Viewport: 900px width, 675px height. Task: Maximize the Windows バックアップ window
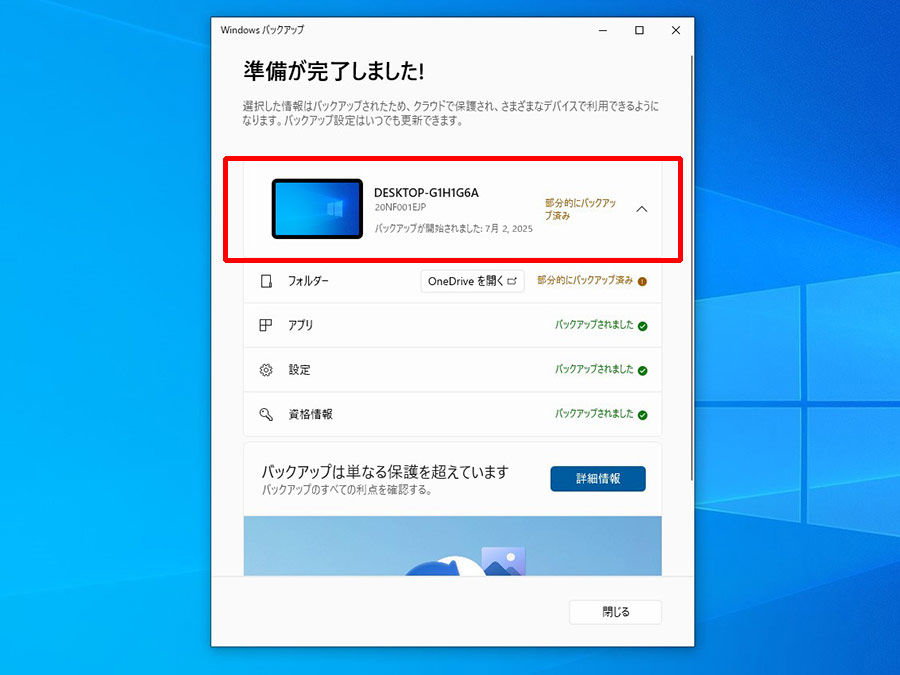(x=639, y=30)
